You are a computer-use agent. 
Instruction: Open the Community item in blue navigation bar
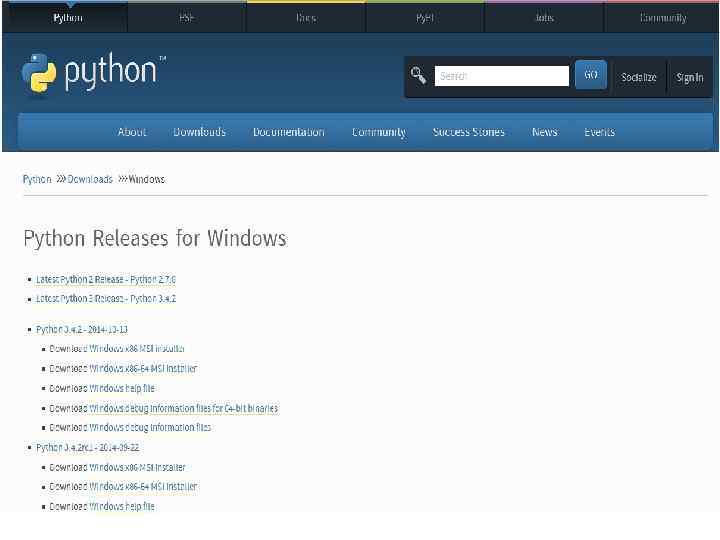pyautogui.click(x=379, y=132)
